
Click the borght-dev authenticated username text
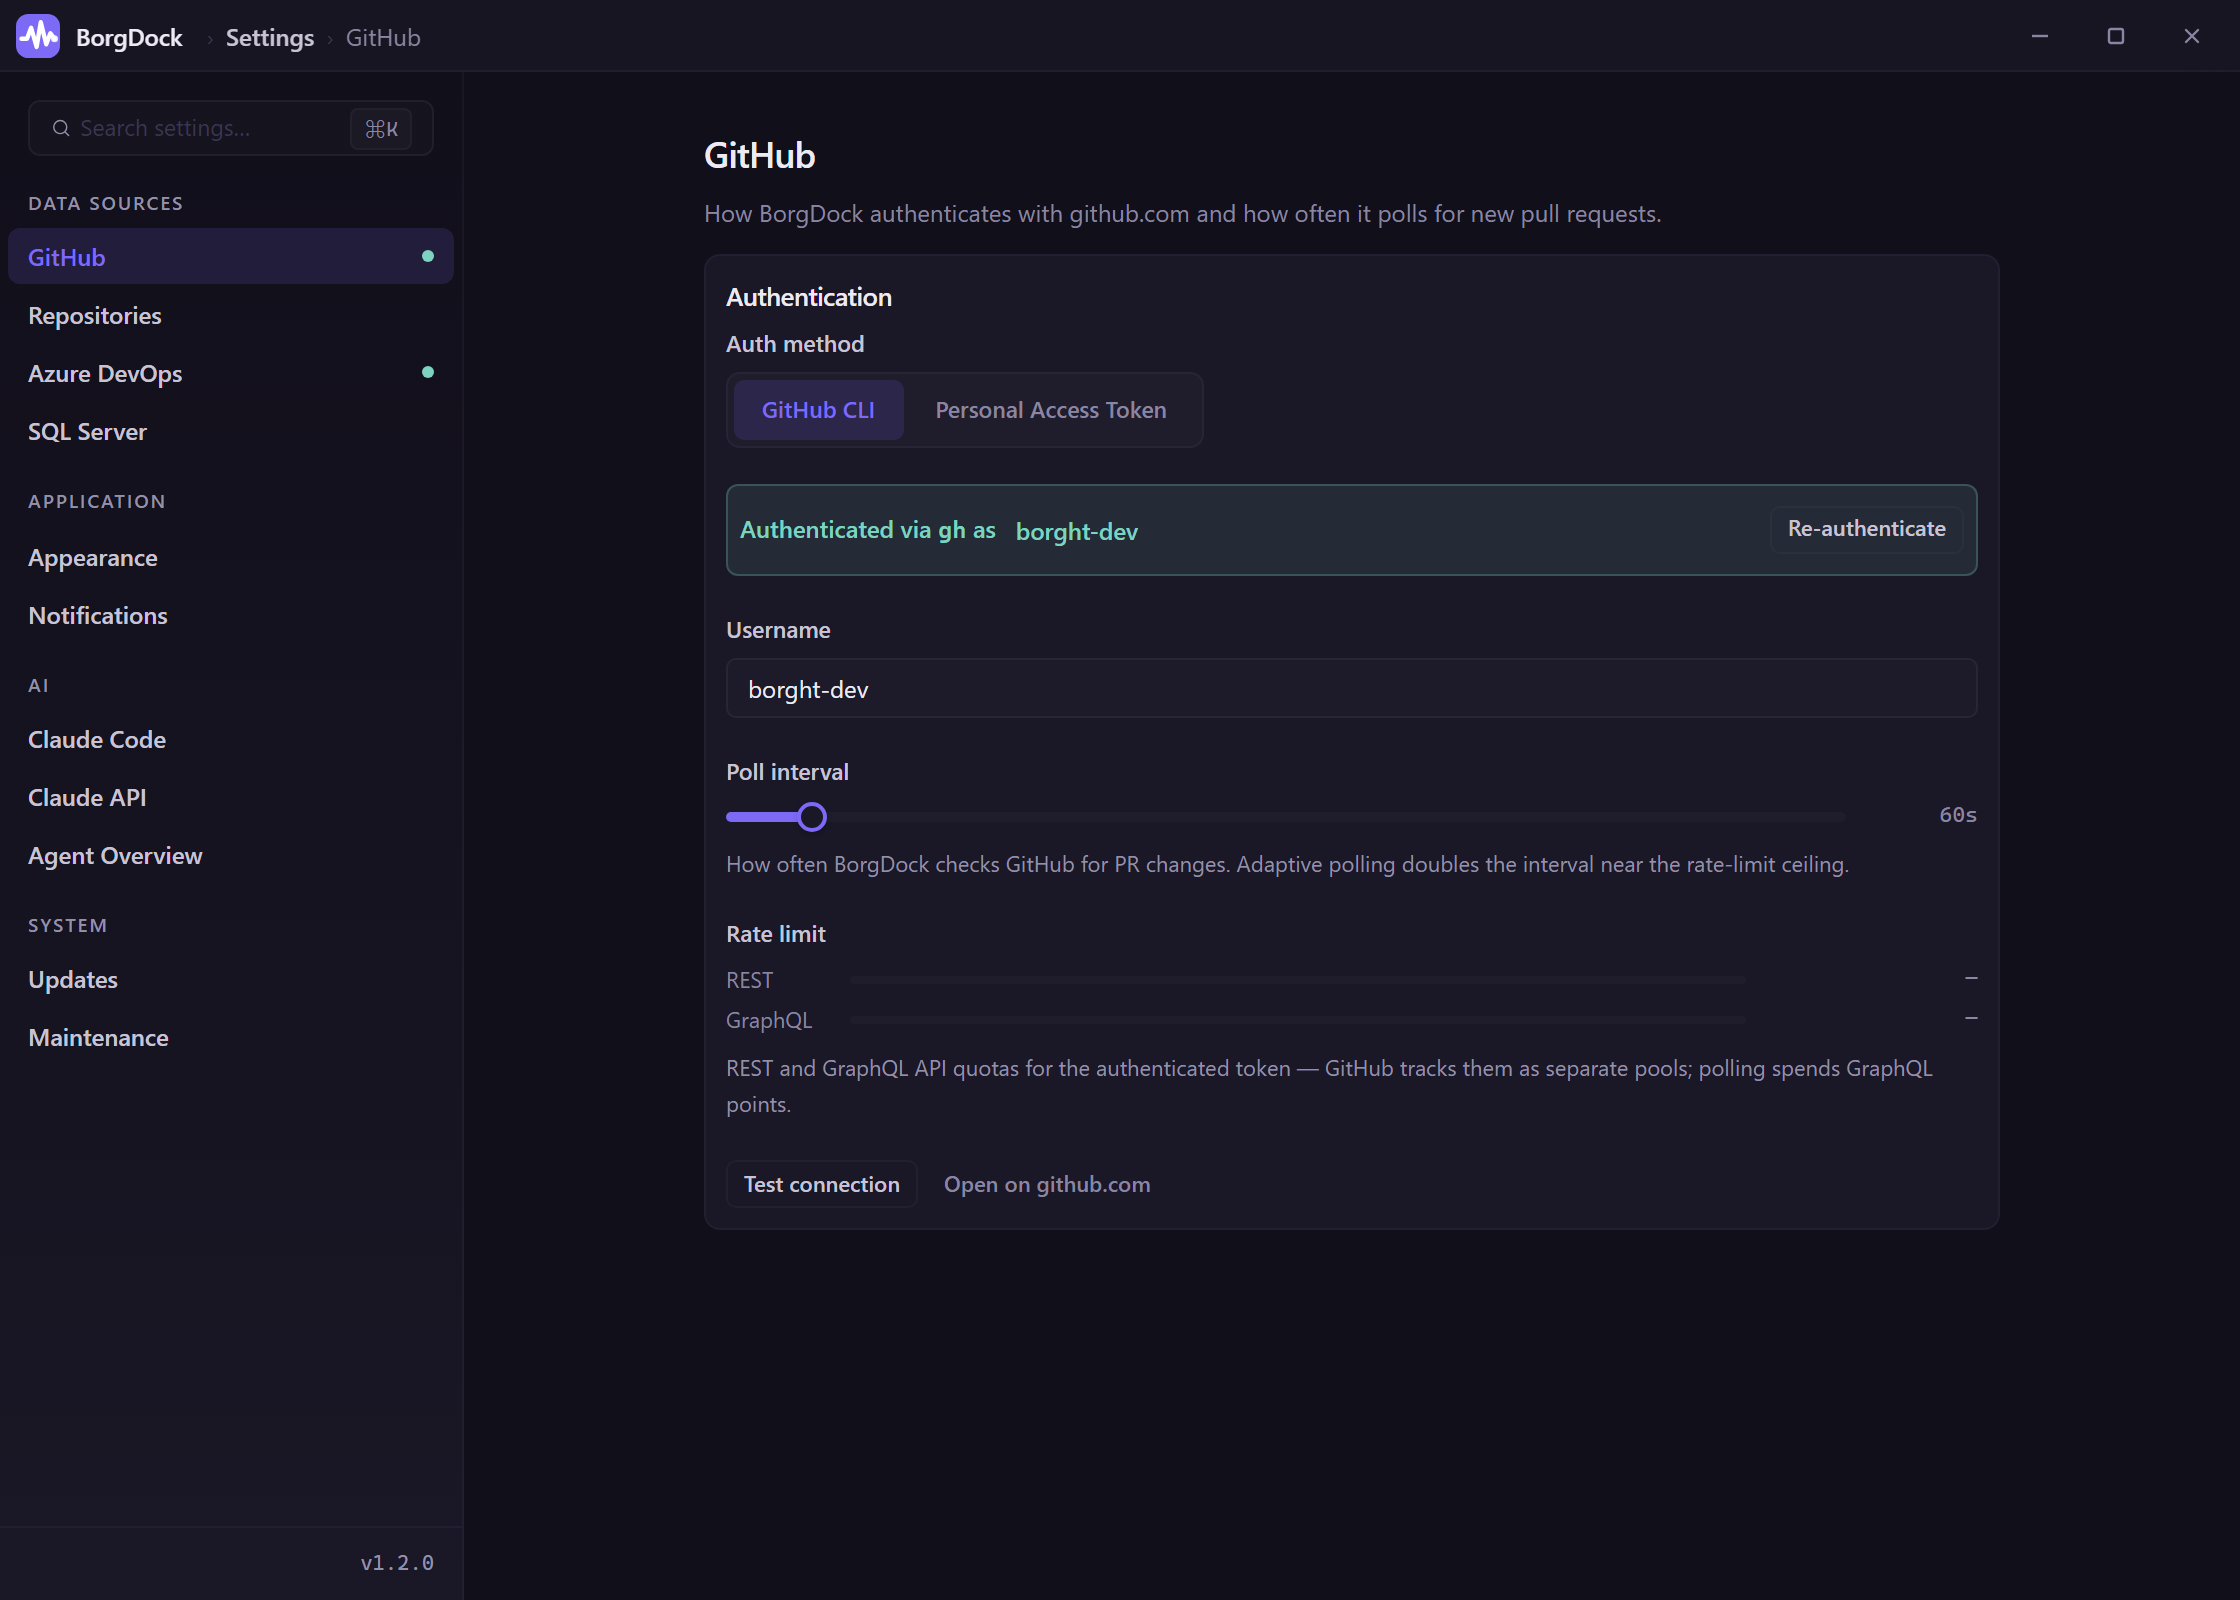coord(1077,531)
